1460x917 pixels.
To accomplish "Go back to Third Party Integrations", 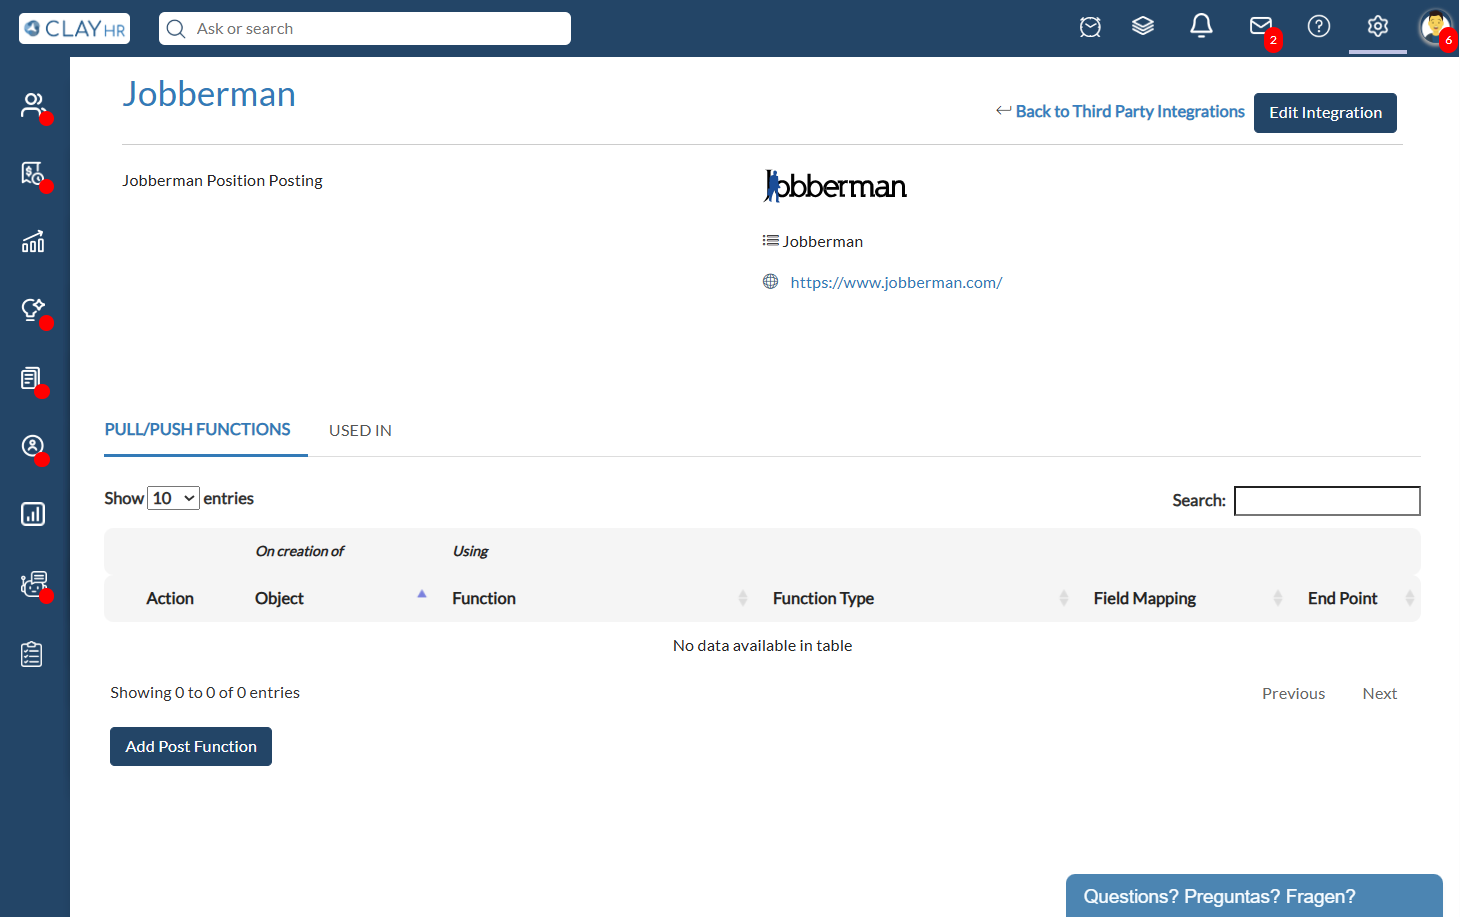I will tap(1120, 111).
